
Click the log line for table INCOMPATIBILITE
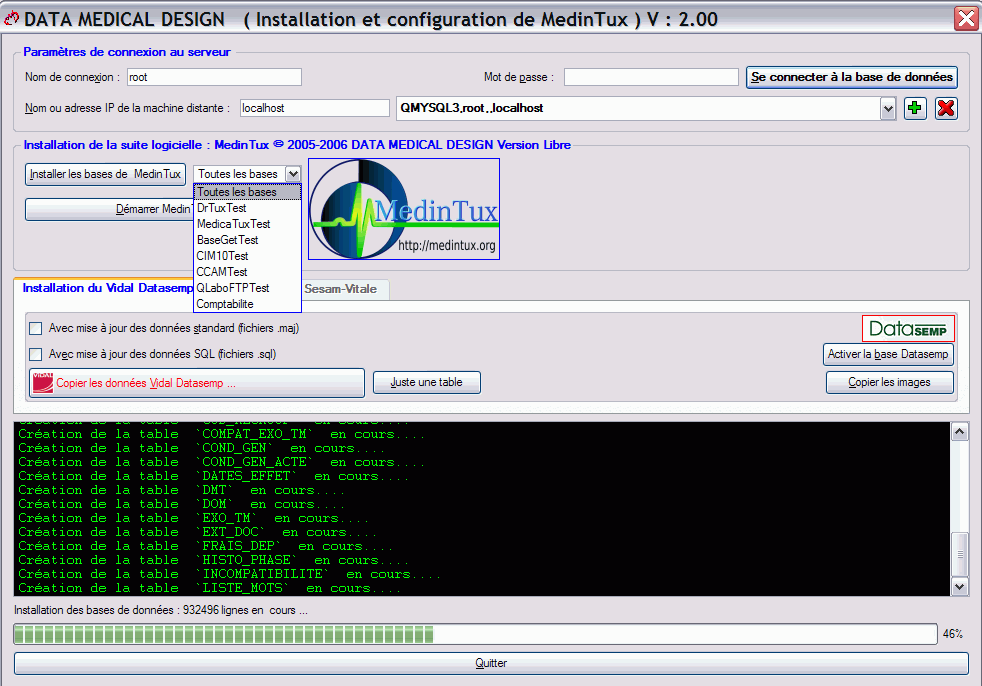tap(229, 574)
